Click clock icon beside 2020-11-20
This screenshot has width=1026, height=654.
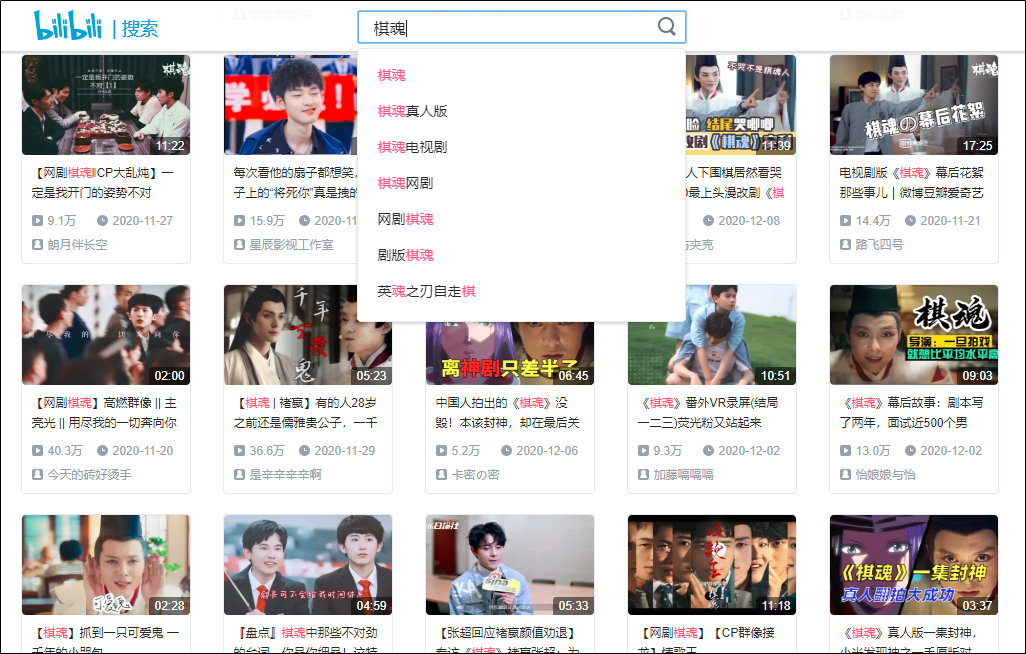tap(102, 450)
